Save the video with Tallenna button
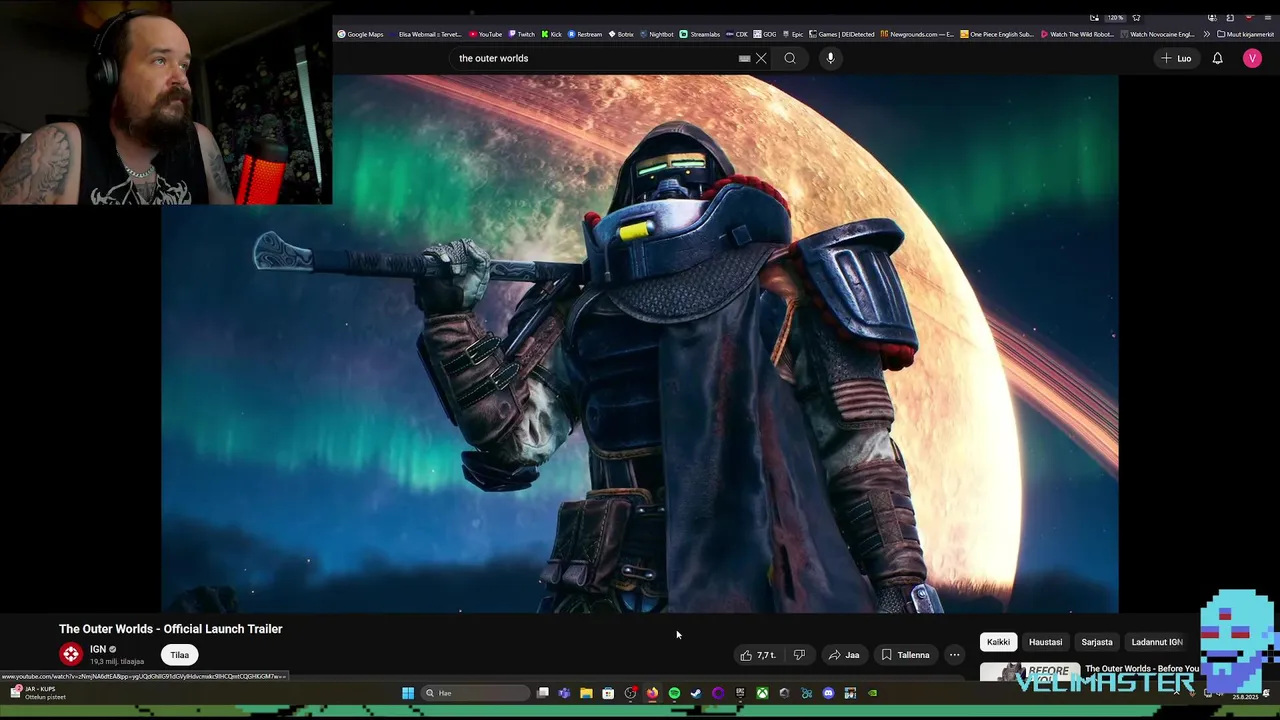Screen dimensions: 1280x720 point(905,655)
